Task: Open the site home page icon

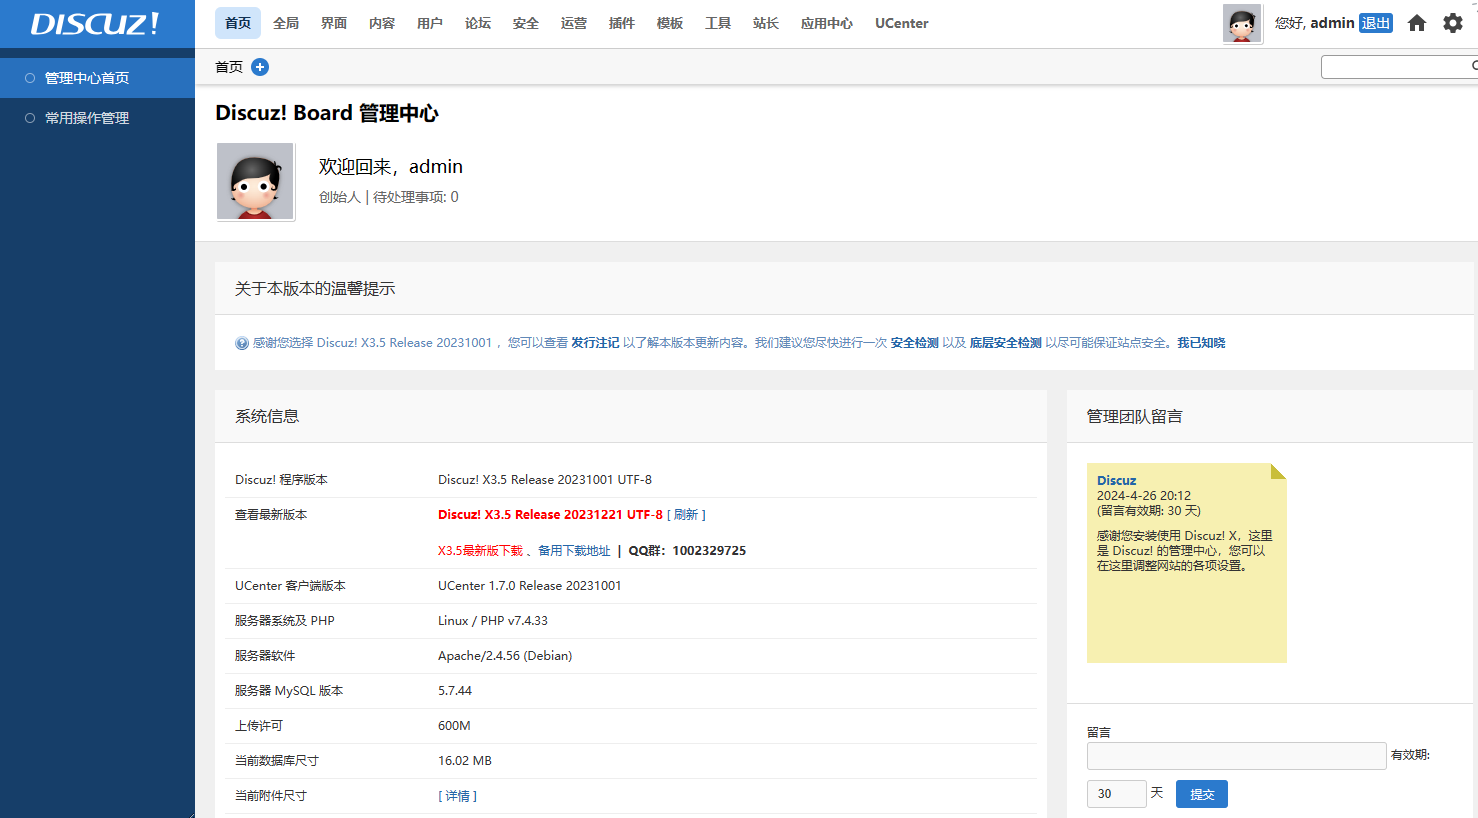Action: coord(1416,23)
